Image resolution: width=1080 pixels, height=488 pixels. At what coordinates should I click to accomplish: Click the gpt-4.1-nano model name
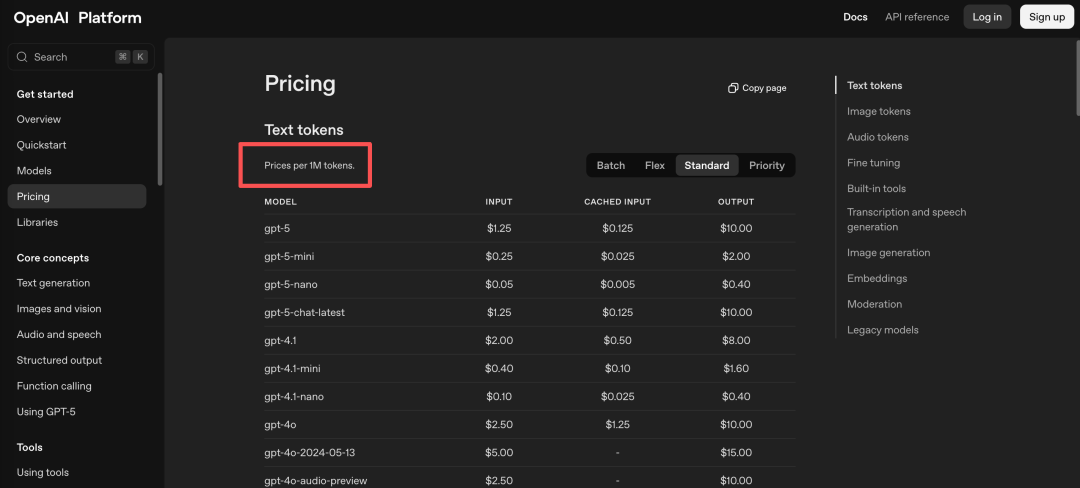294,396
